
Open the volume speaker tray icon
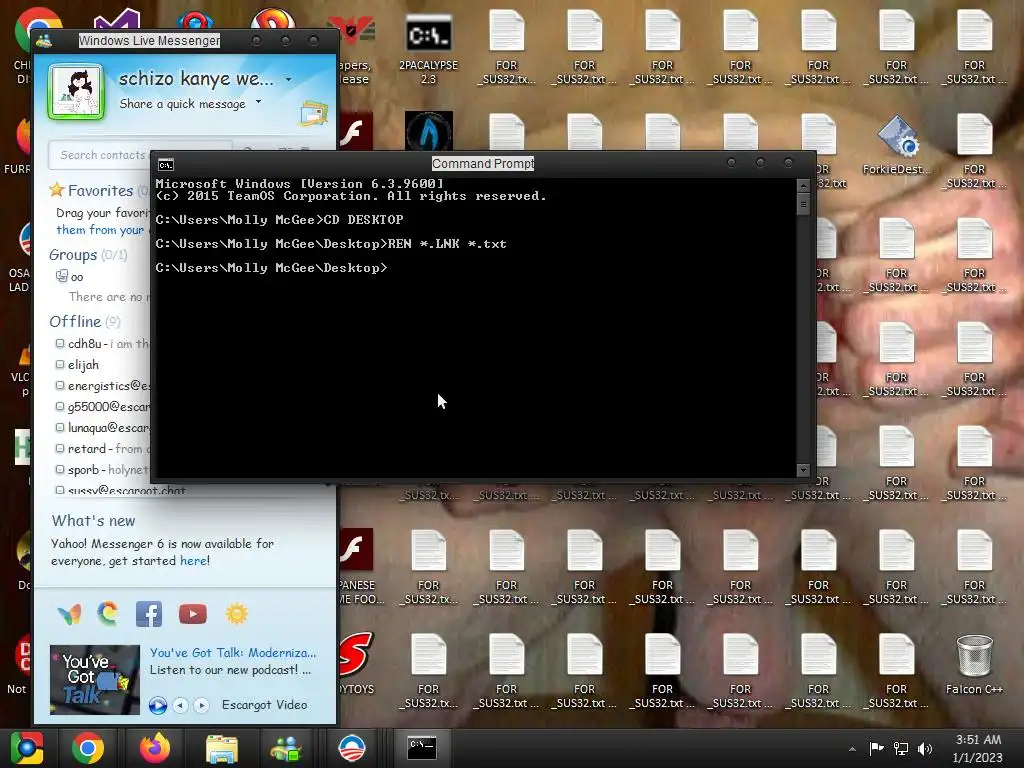(925, 748)
